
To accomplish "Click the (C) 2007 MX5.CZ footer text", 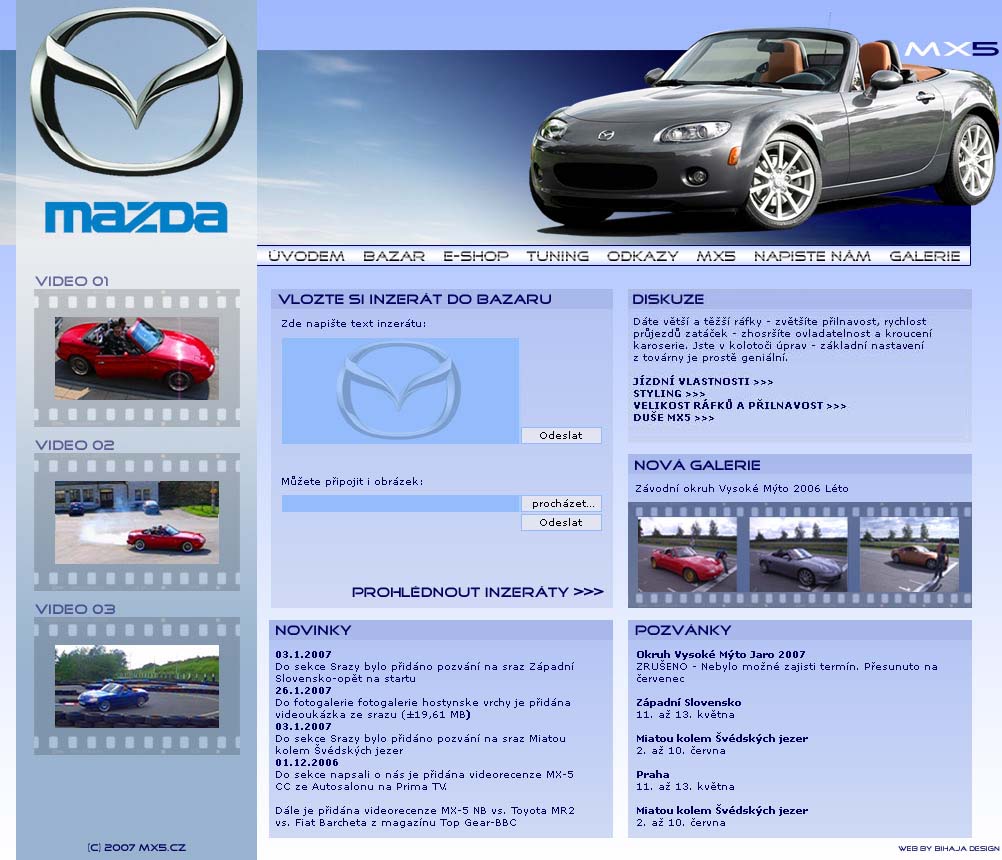I will (x=137, y=847).
